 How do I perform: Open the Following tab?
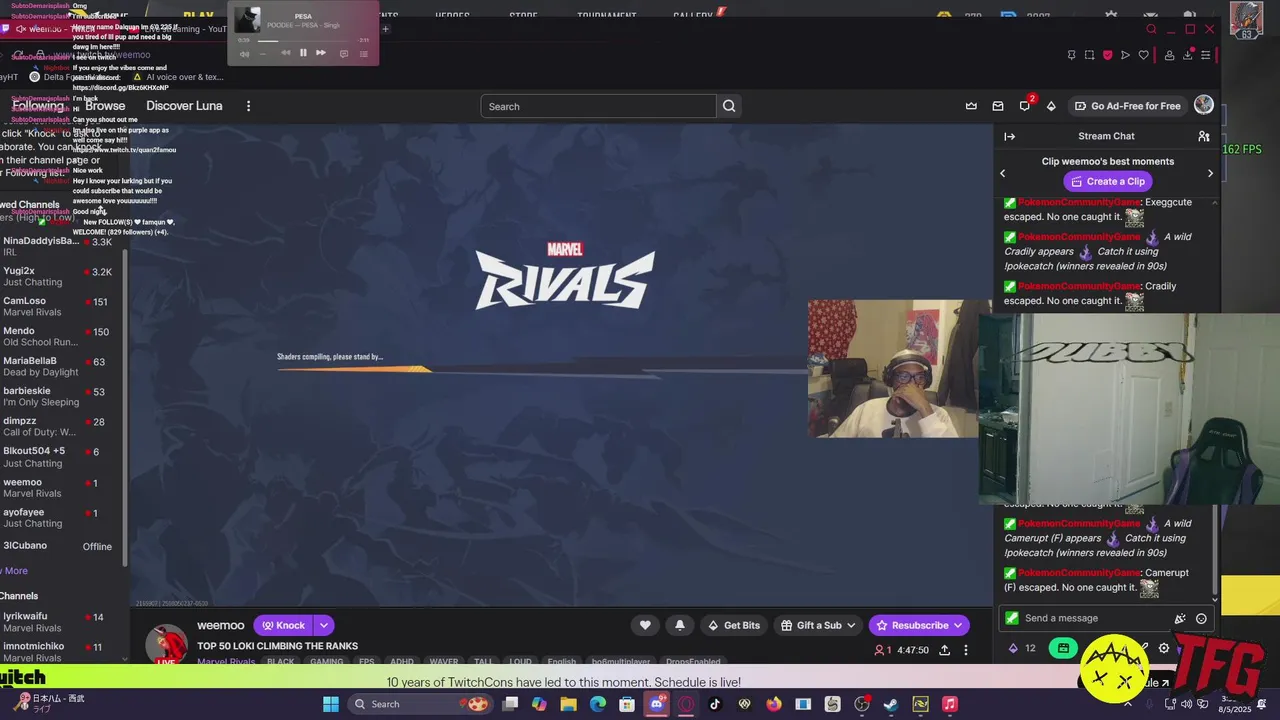[x=38, y=106]
